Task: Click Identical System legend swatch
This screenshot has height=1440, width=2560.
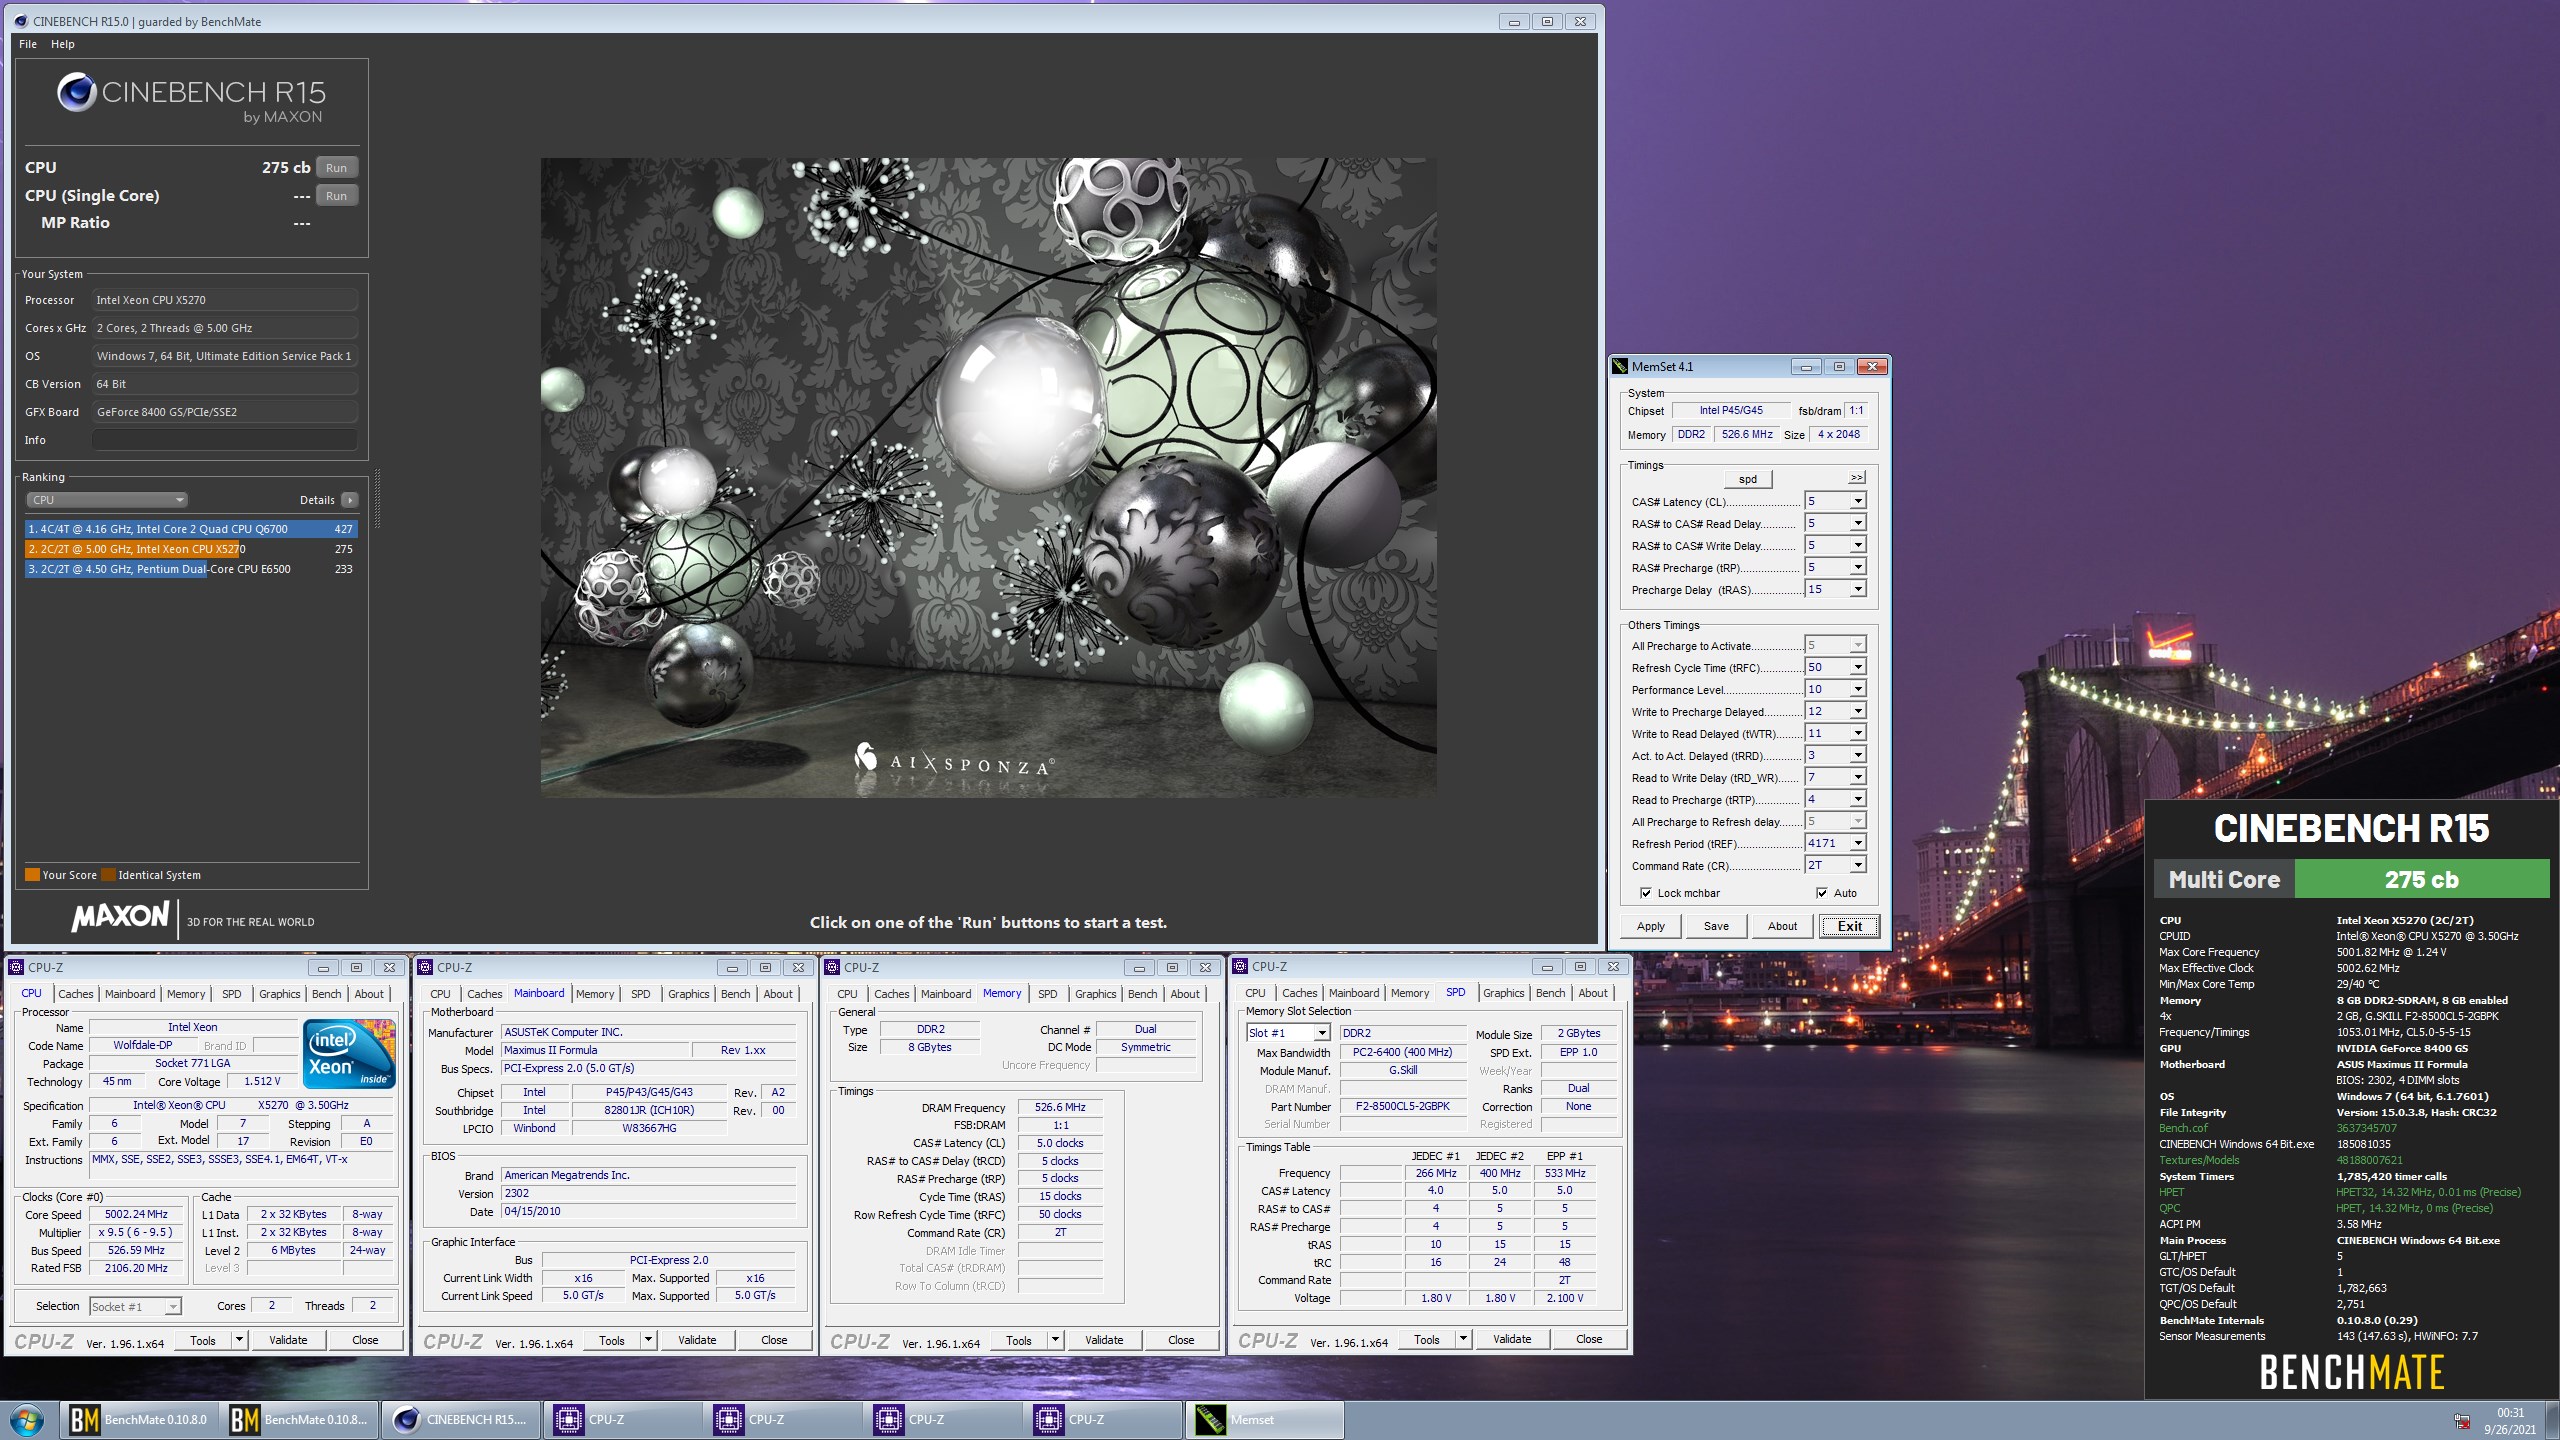Action: [x=108, y=875]
